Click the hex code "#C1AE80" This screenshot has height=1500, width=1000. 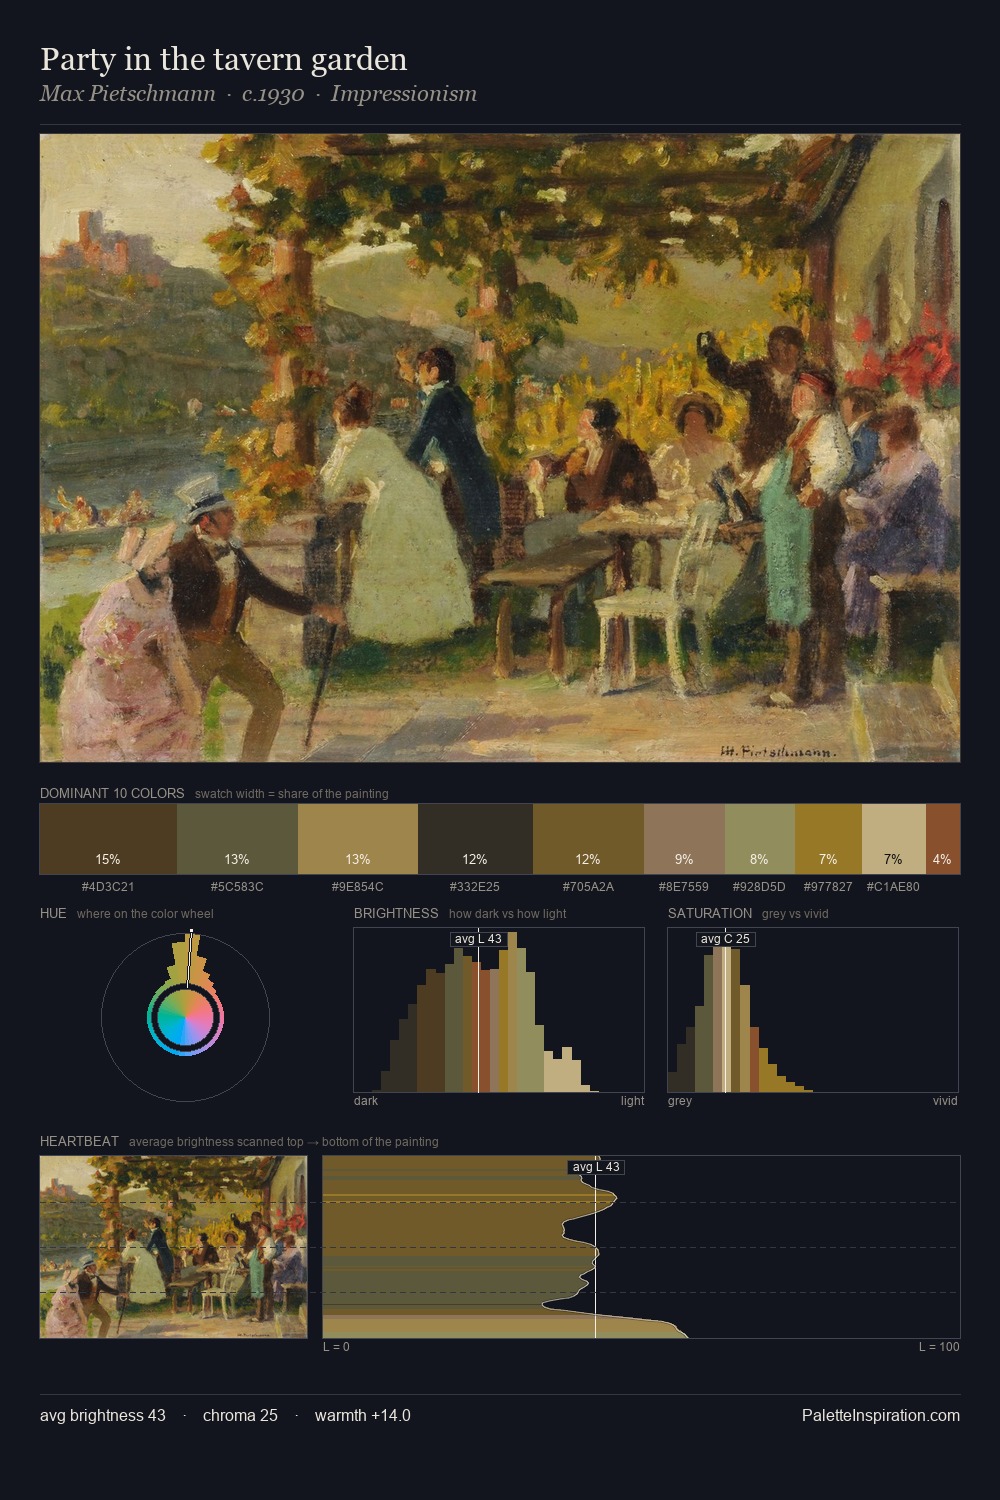893,887
